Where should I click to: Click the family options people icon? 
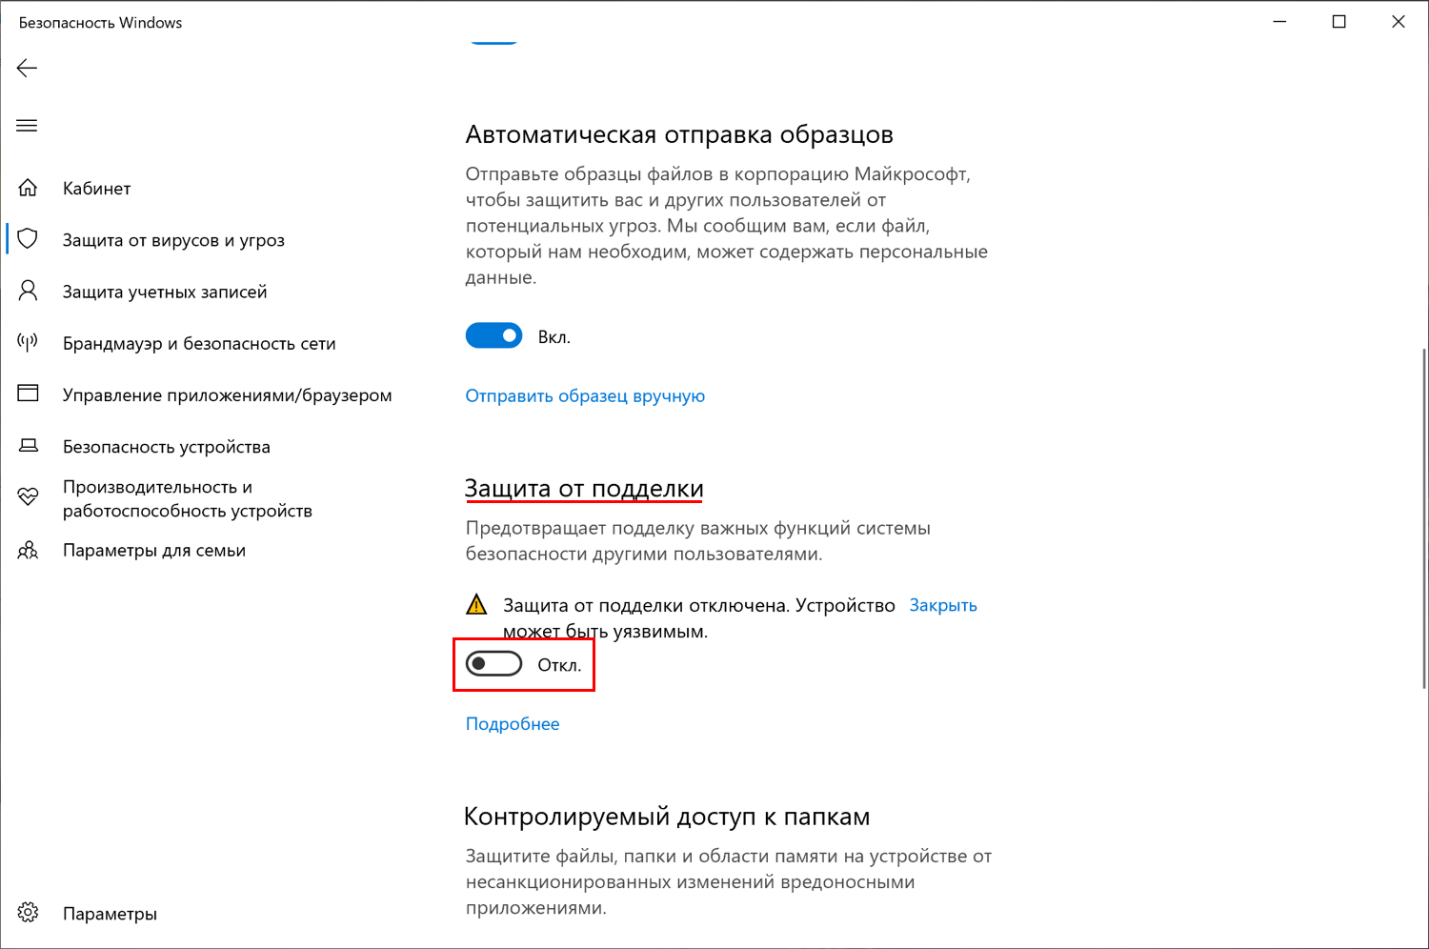(28, 550)
